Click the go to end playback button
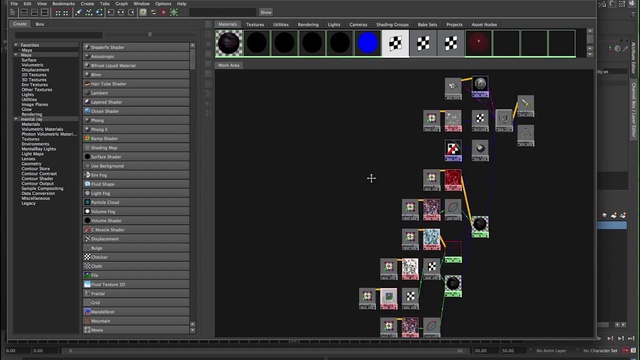The image size is (640, 360). pyautogui.click(x=631, y=338)
